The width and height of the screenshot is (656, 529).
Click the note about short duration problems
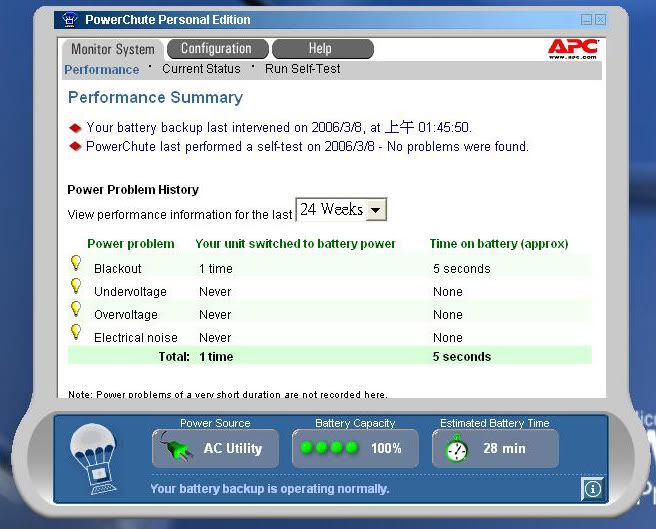click(x=228, y=394)
